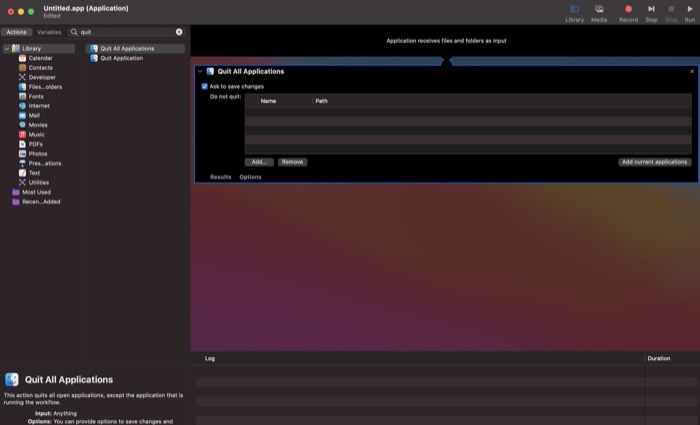700x425 pixels.
Task: Click the search field containing quit
Action: coord(126,32)
